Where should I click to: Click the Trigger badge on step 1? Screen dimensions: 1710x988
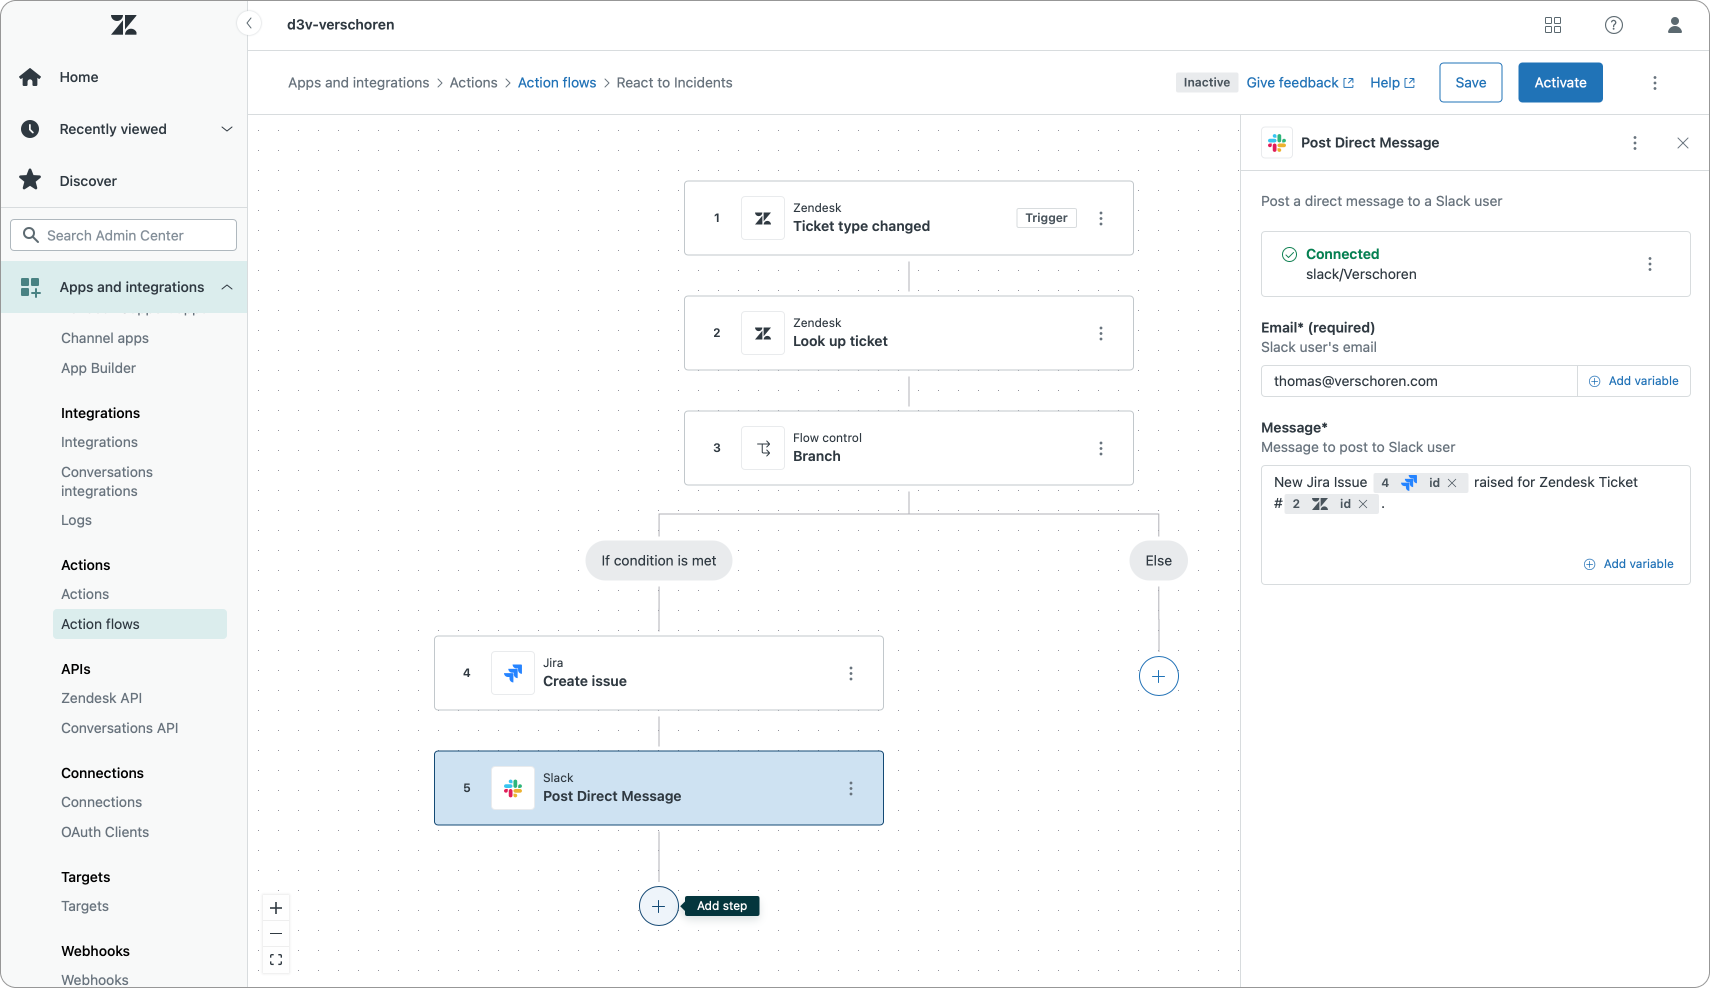tap(1047, 218)
